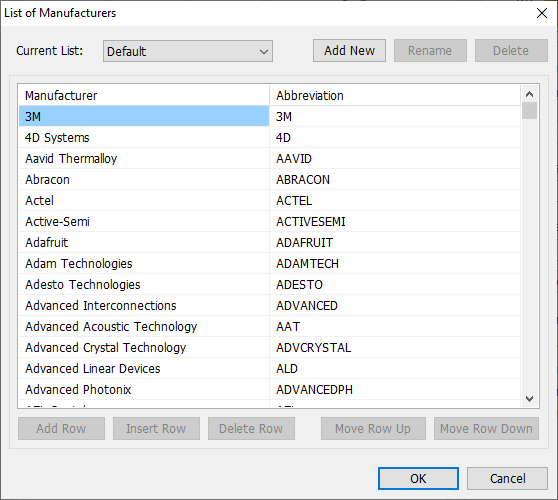Image resolution: width=558 pixels, height=500 pixels.
Task: Select the Advanced Crystal Technology cell
Action: 144,347
